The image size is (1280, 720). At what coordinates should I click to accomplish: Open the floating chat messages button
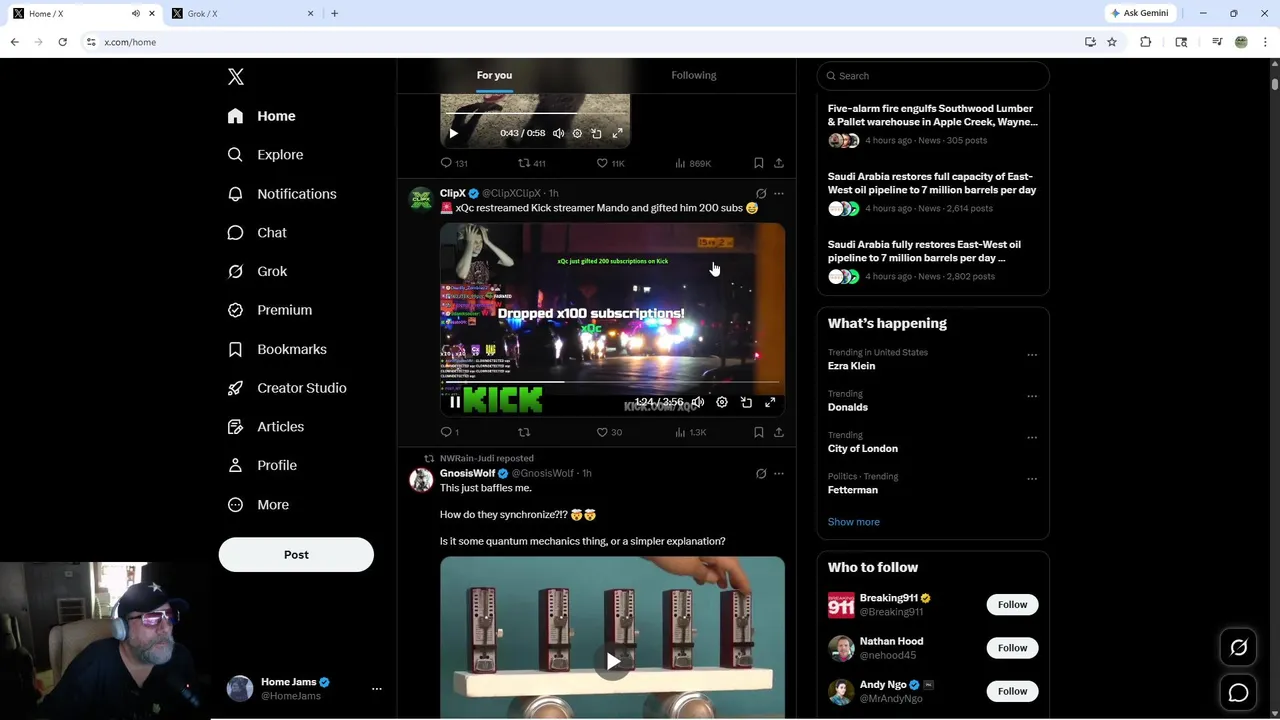click(1238, 693)
